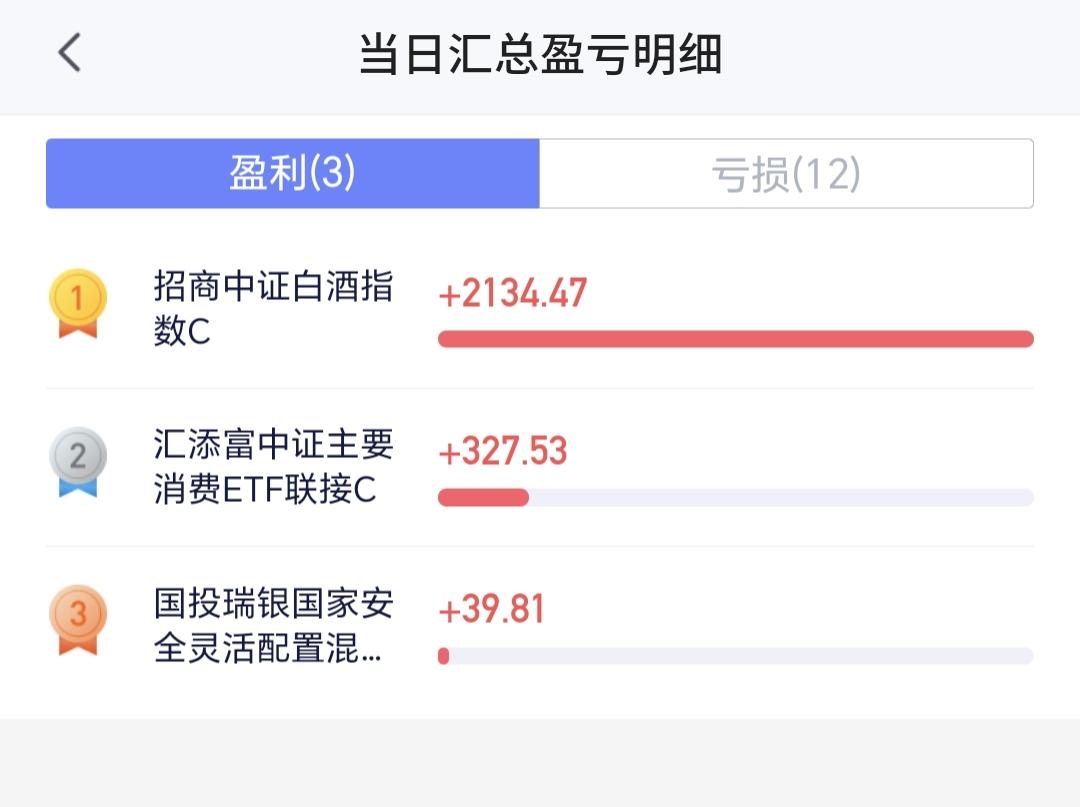
Task: Click the full red bar under +2134.47
Action: (x=735, y=339)
